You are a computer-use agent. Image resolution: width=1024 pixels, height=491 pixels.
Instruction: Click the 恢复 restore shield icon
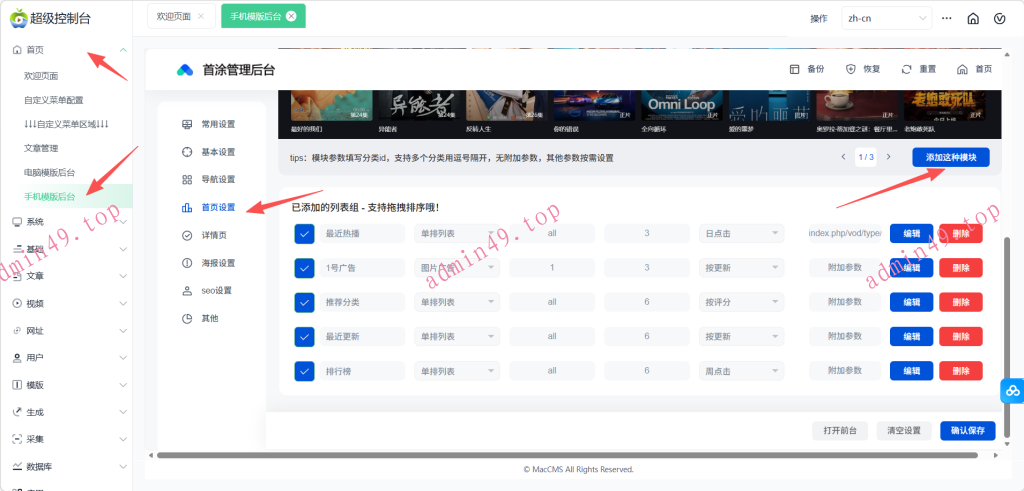[x=851, y=69]
